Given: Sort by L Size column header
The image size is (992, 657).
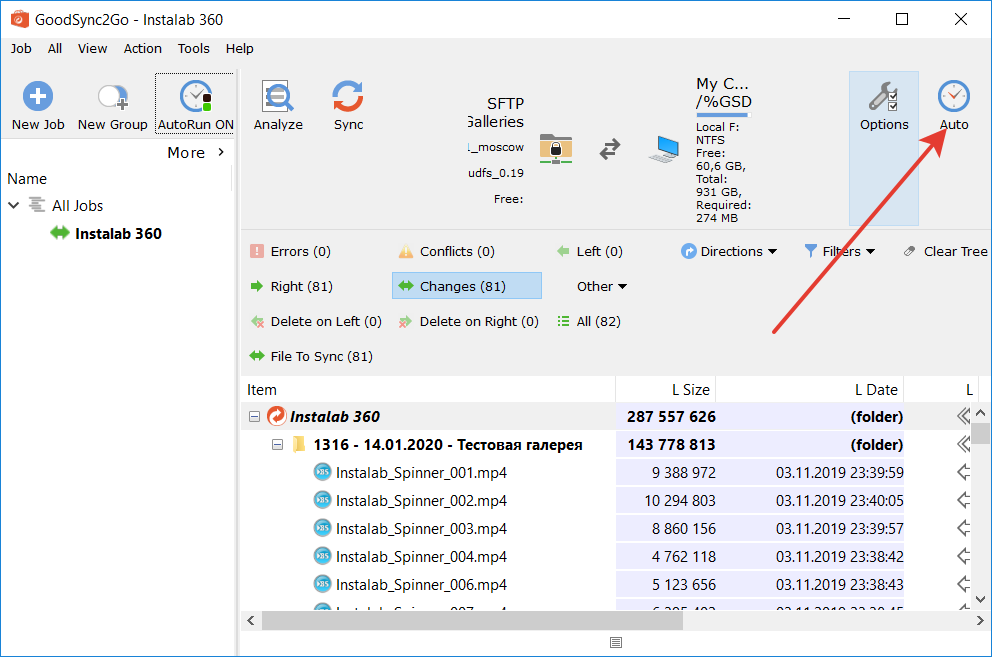Looking at the screenshot, I should 666,389.
